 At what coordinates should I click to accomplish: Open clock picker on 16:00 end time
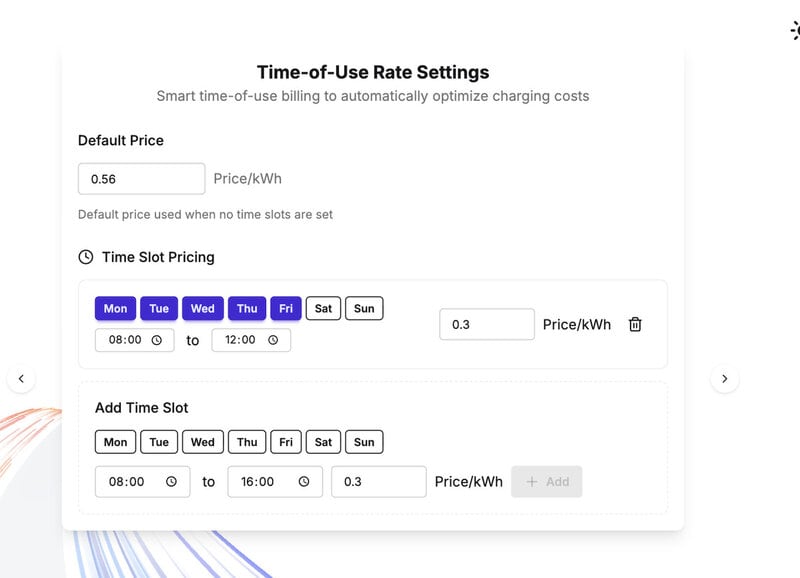(304, 482)
